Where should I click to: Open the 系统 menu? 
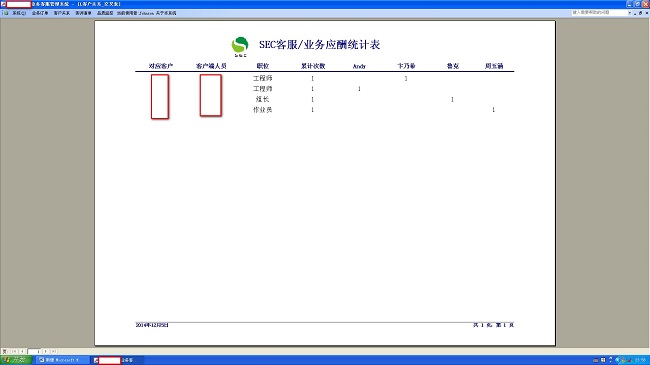click(19, 13)
